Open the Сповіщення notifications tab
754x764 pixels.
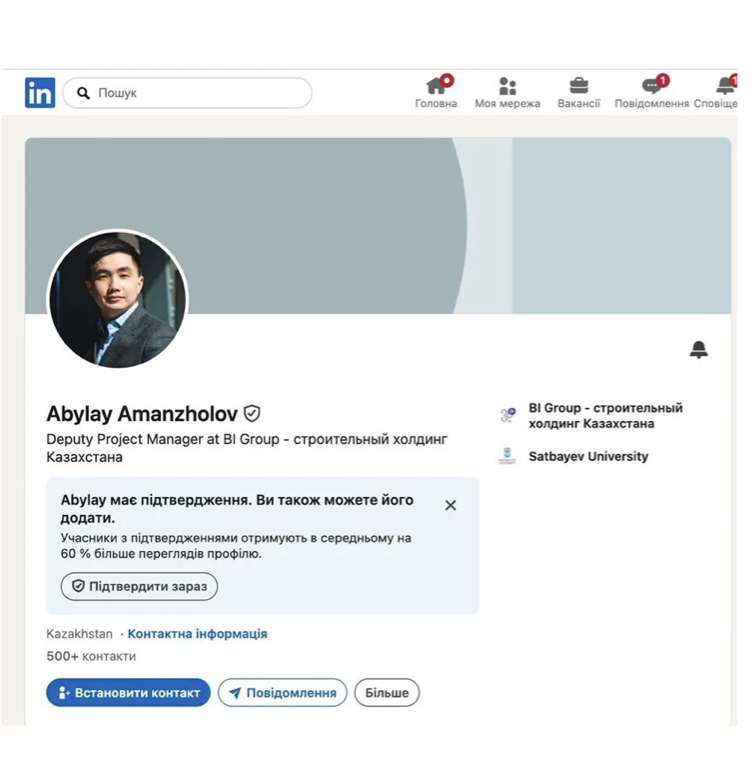tap(716, 92)
